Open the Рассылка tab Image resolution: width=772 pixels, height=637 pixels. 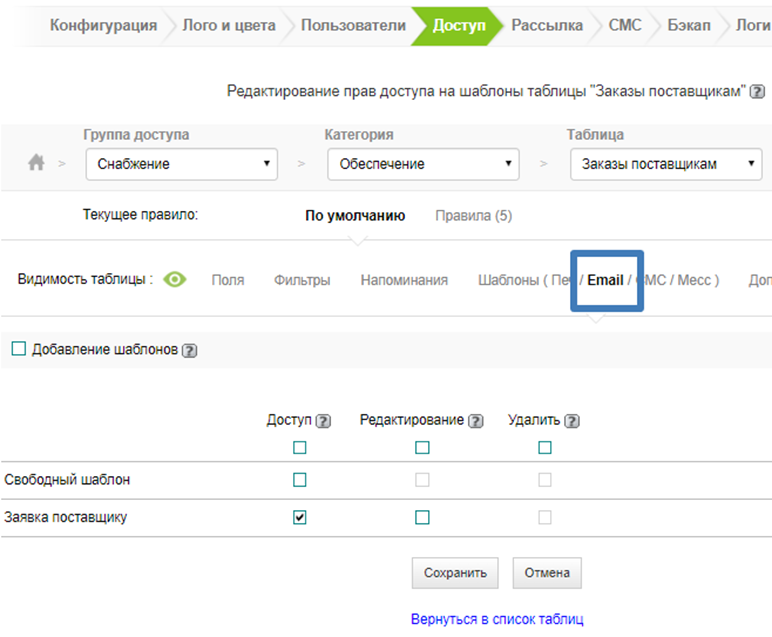coord(546,26)
